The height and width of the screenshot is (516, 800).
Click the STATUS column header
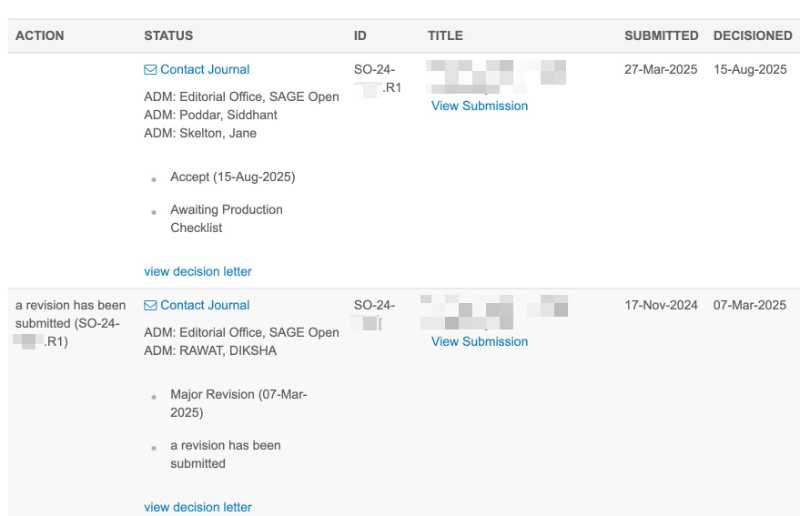tap(169, 36)
